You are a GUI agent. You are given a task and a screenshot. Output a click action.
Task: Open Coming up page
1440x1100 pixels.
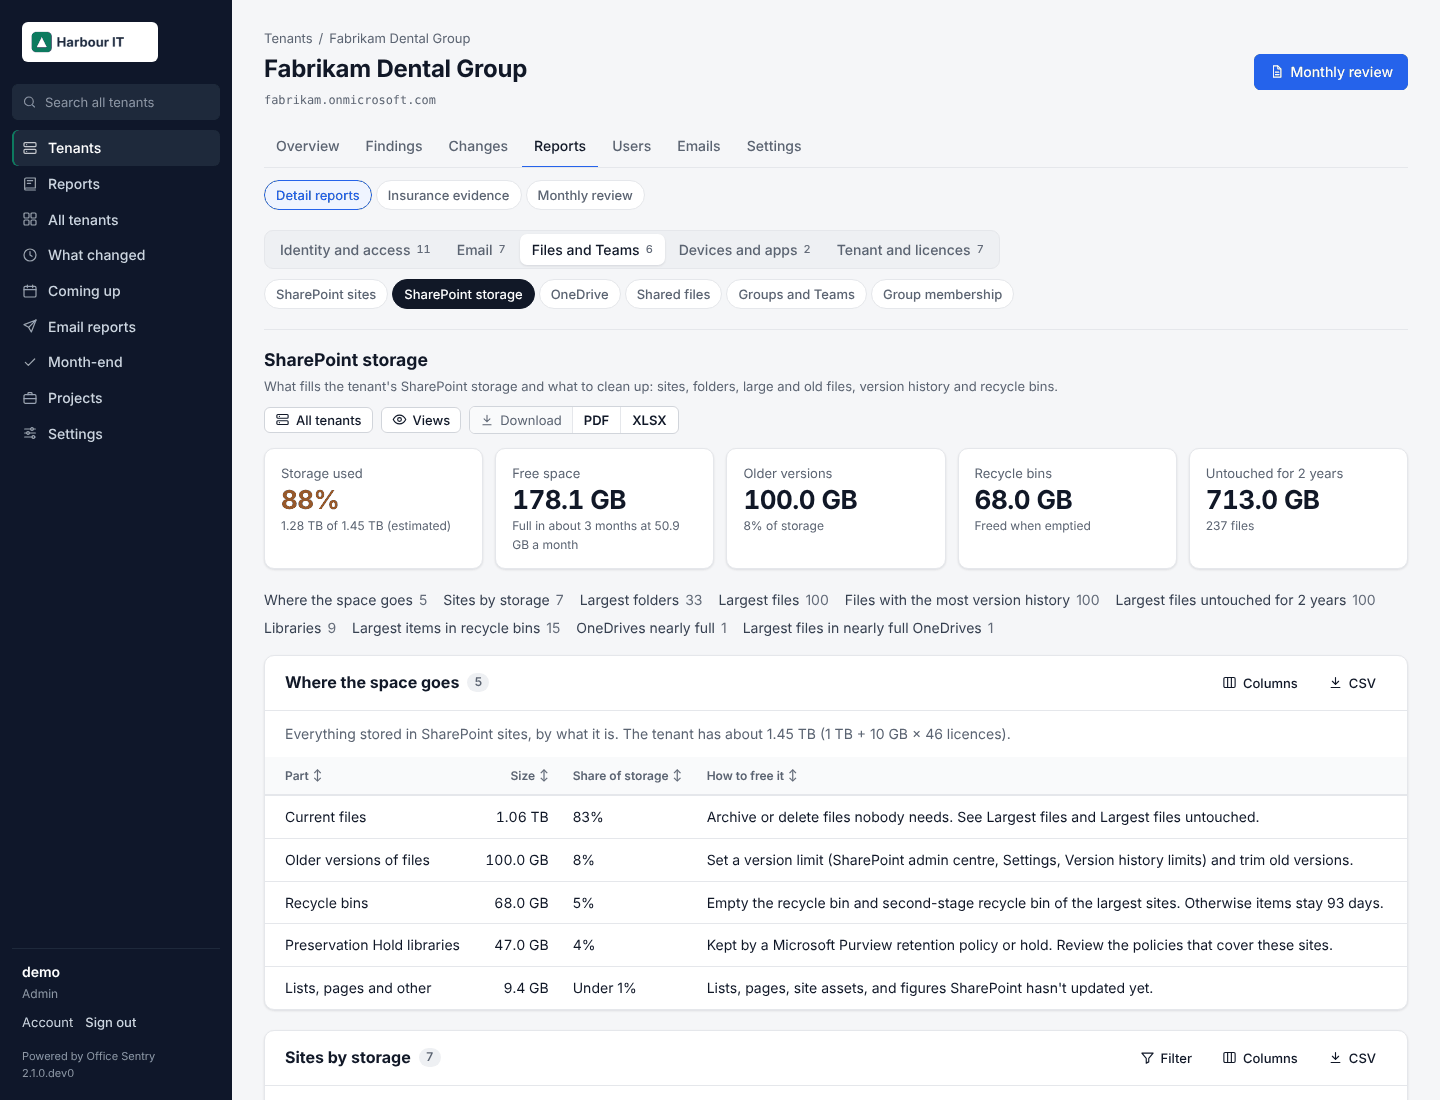[x=116, y=291]
